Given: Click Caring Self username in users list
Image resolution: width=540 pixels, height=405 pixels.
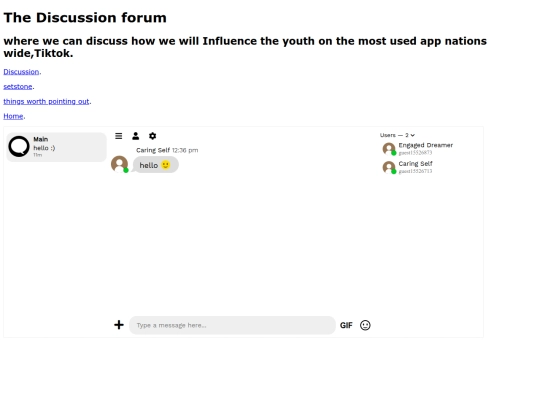Looking at the screenshot, I should click(415, 164).
